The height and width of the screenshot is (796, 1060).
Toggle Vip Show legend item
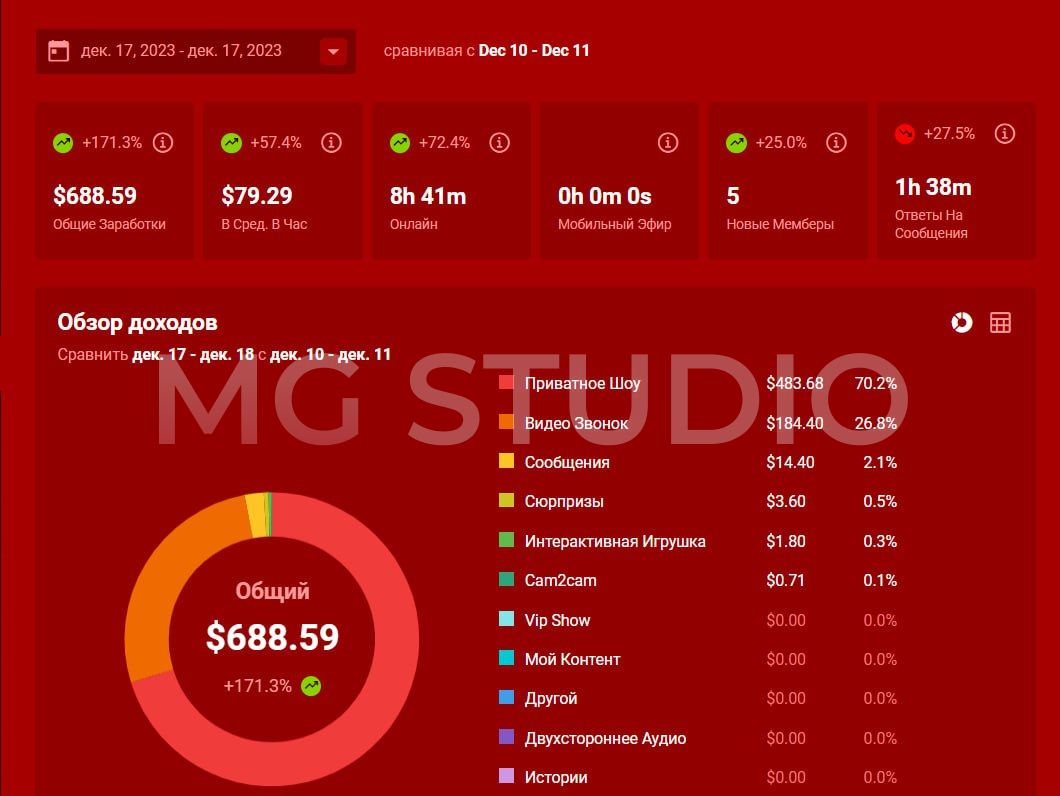[557, 621]
